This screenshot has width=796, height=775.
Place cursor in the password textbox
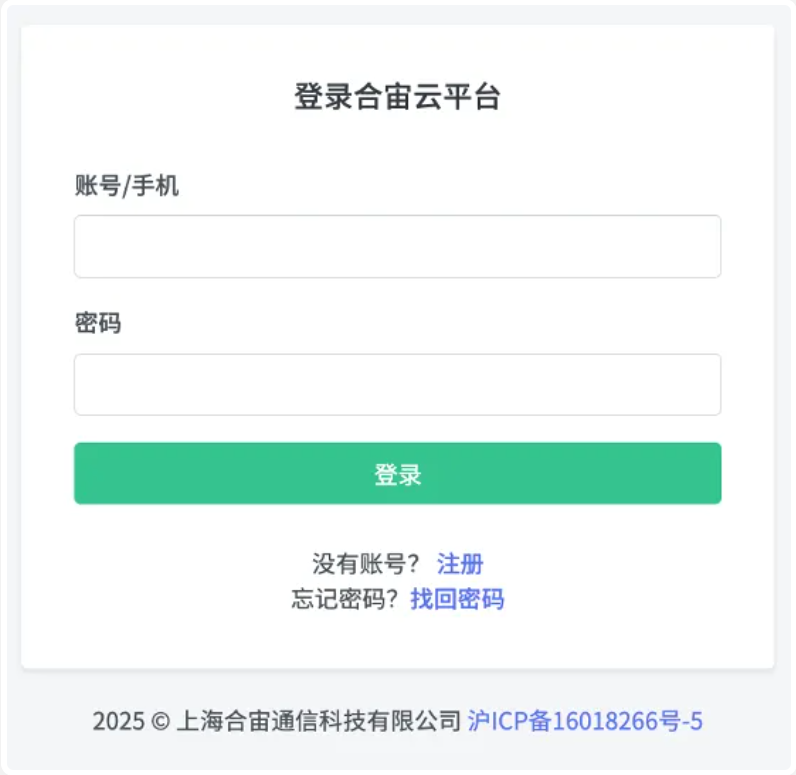(x=397, y=384)
